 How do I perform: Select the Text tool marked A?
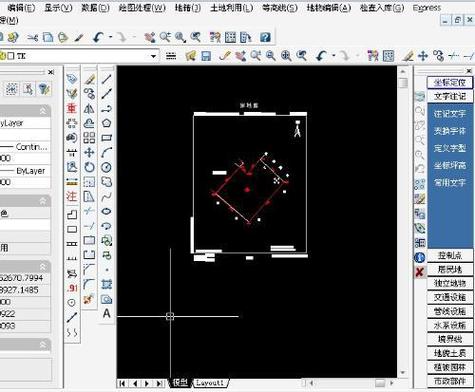pos(106,313)
